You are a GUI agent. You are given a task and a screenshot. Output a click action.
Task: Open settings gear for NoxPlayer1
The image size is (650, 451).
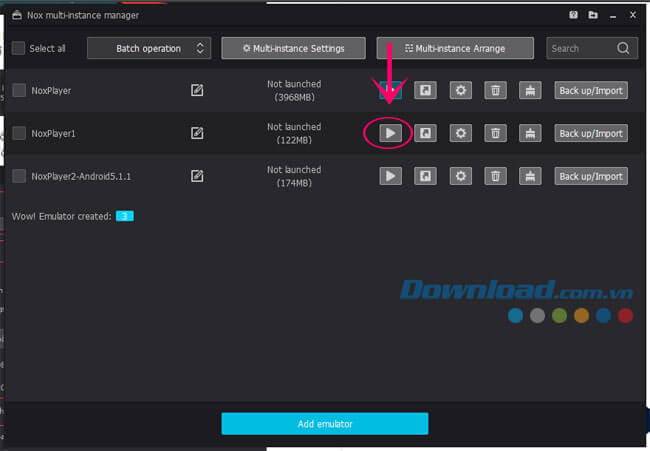pyautogui.click(x=461, y=133)
